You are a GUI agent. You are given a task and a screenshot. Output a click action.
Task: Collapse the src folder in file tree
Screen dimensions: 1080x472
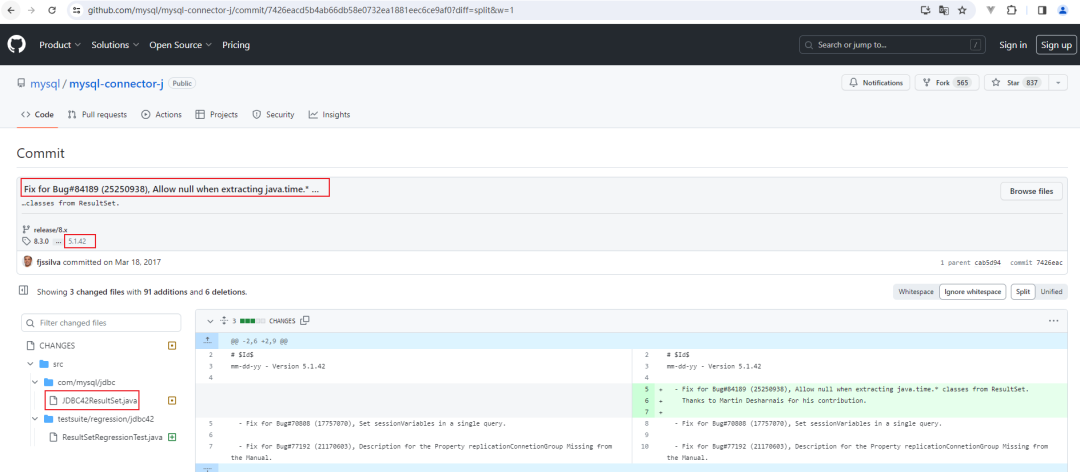pos(30,364)
